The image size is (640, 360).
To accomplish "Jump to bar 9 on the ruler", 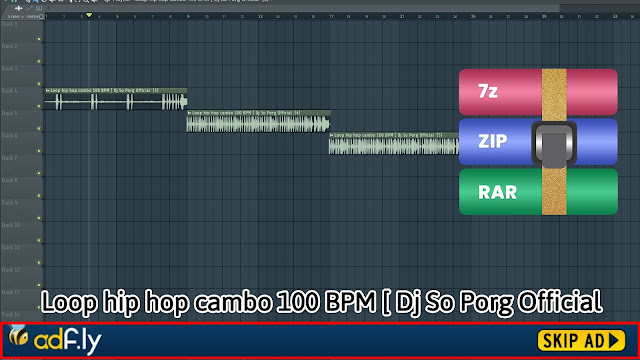I will point(188,17).
